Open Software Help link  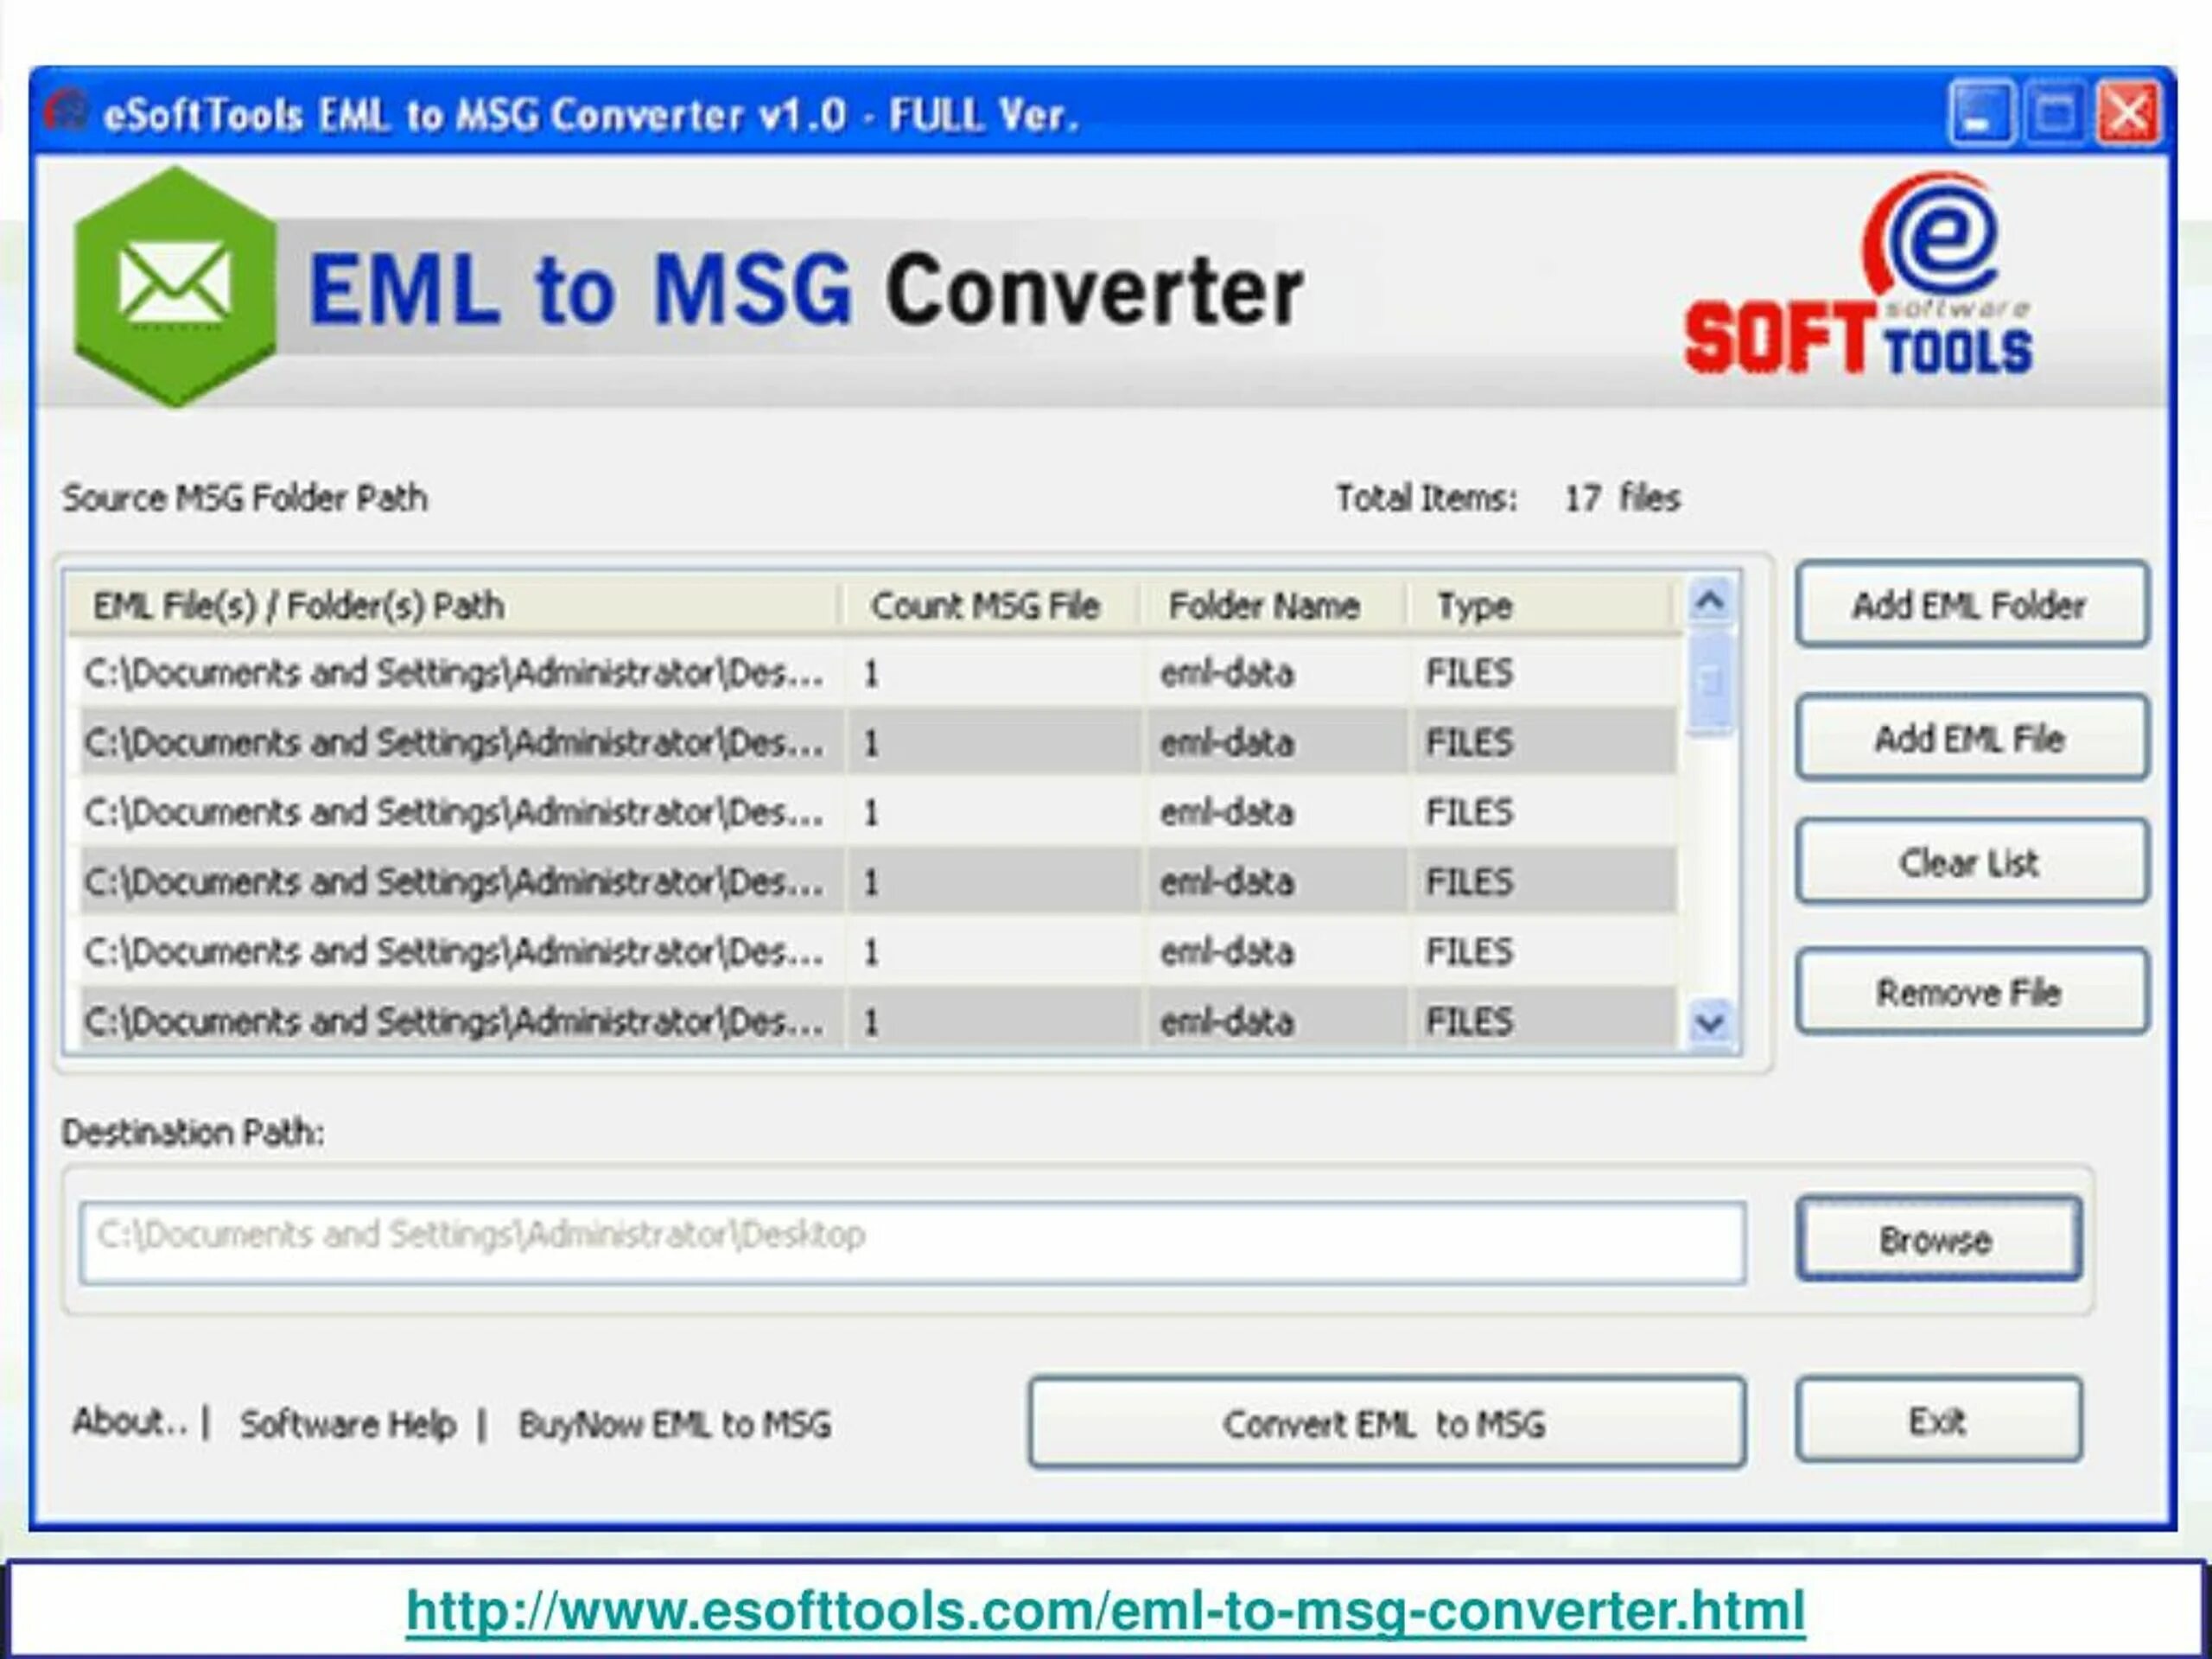(348, 1424)
